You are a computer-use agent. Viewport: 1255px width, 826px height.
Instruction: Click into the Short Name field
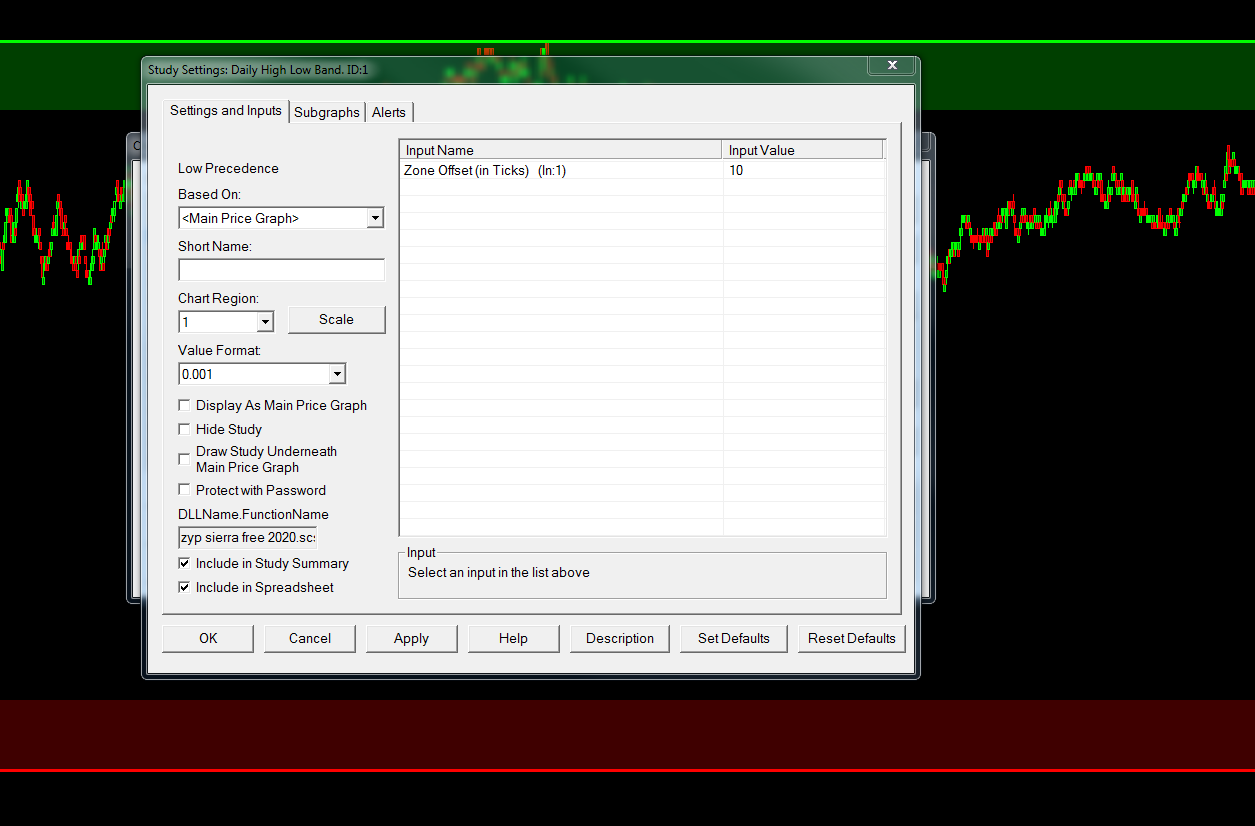[x=281, y=270]
